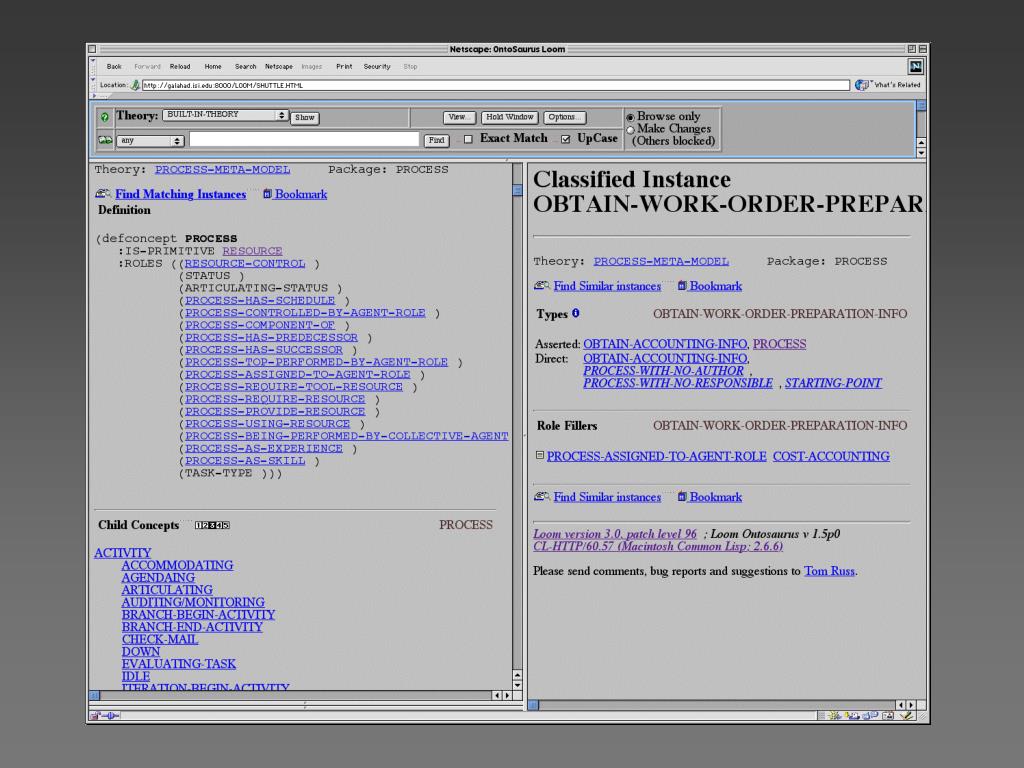The width and height of the screenshot is (1024, 768).
Task: Open the AUDITING/MONITORING child concept
Action: pyautogui.click(x=193, y=602)
